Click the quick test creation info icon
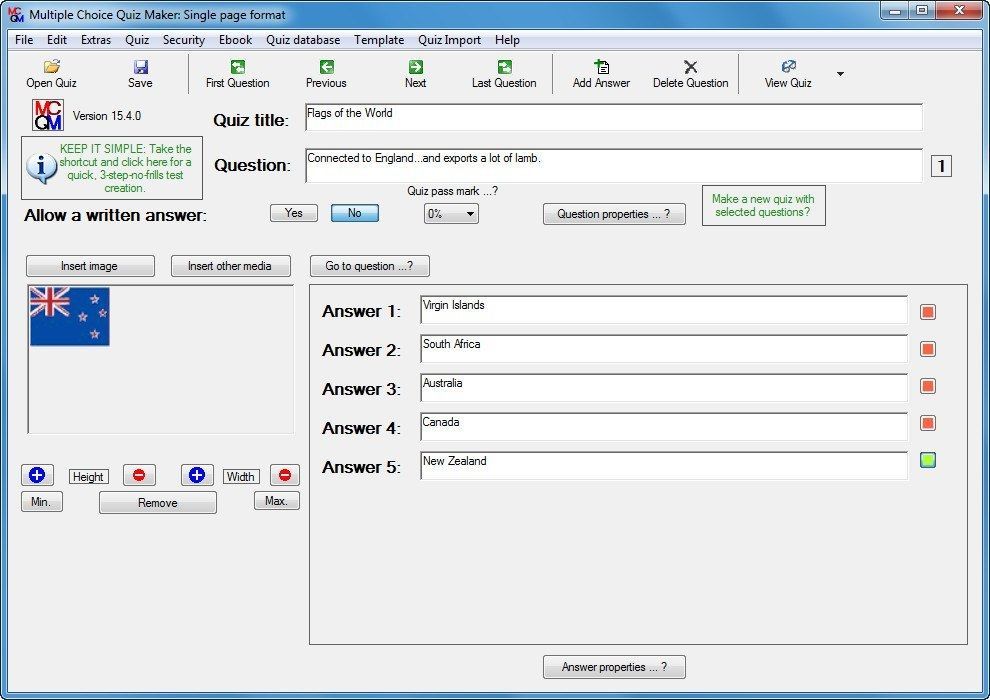The height and width of the screenshot is (700, 990). 40,167
